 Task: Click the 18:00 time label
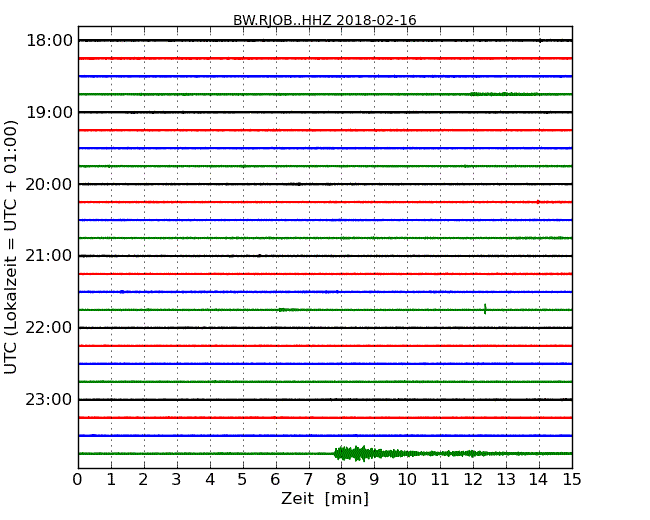tap(49, 41)
